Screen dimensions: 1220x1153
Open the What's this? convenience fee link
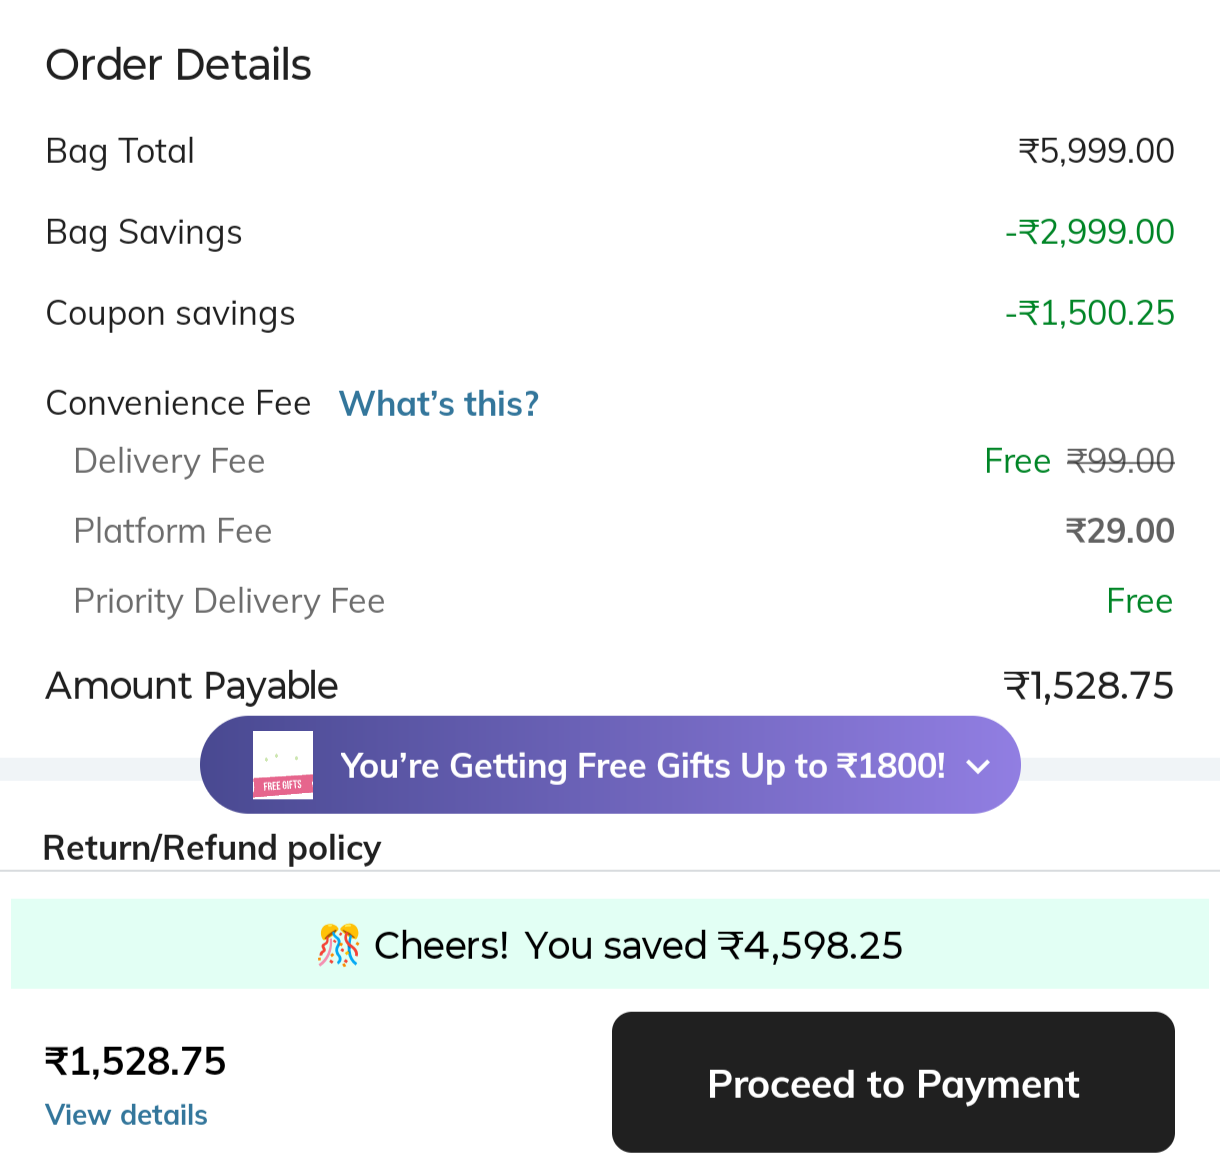pos(438,403)
